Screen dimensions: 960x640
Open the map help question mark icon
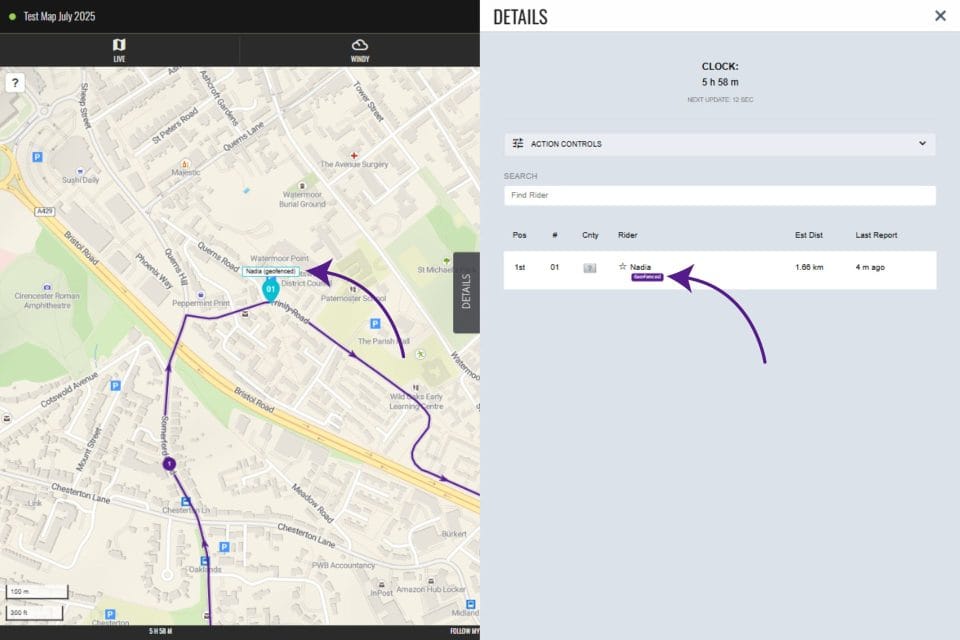[x=14, y=82]
